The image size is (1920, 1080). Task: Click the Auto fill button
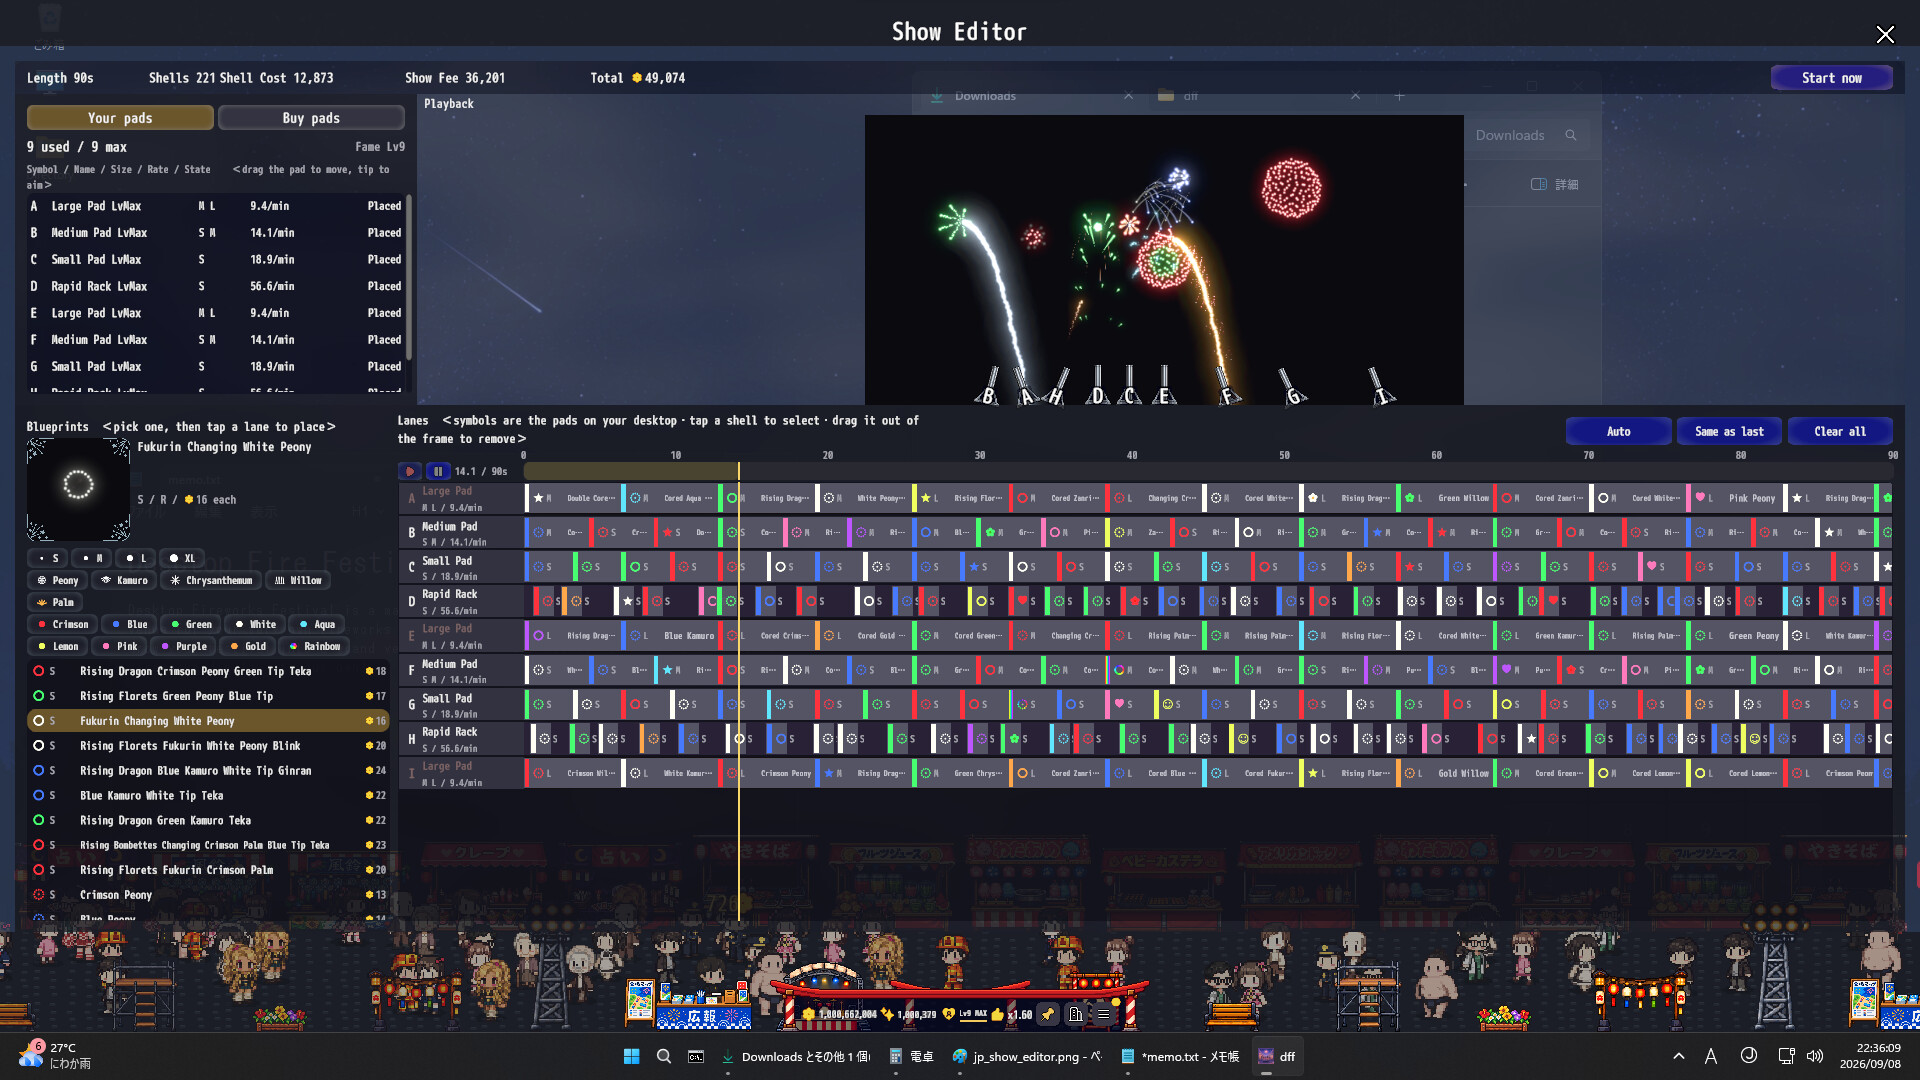pos(1618,431)
